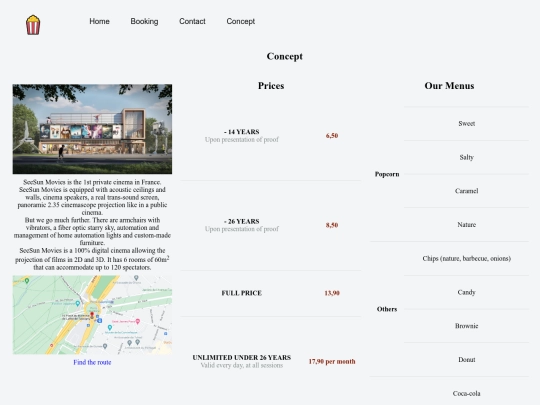Select 'UNLIMITED UNDER 26 YEARS' label
Screen dimensions: 540x405
(x=241, y=357)
